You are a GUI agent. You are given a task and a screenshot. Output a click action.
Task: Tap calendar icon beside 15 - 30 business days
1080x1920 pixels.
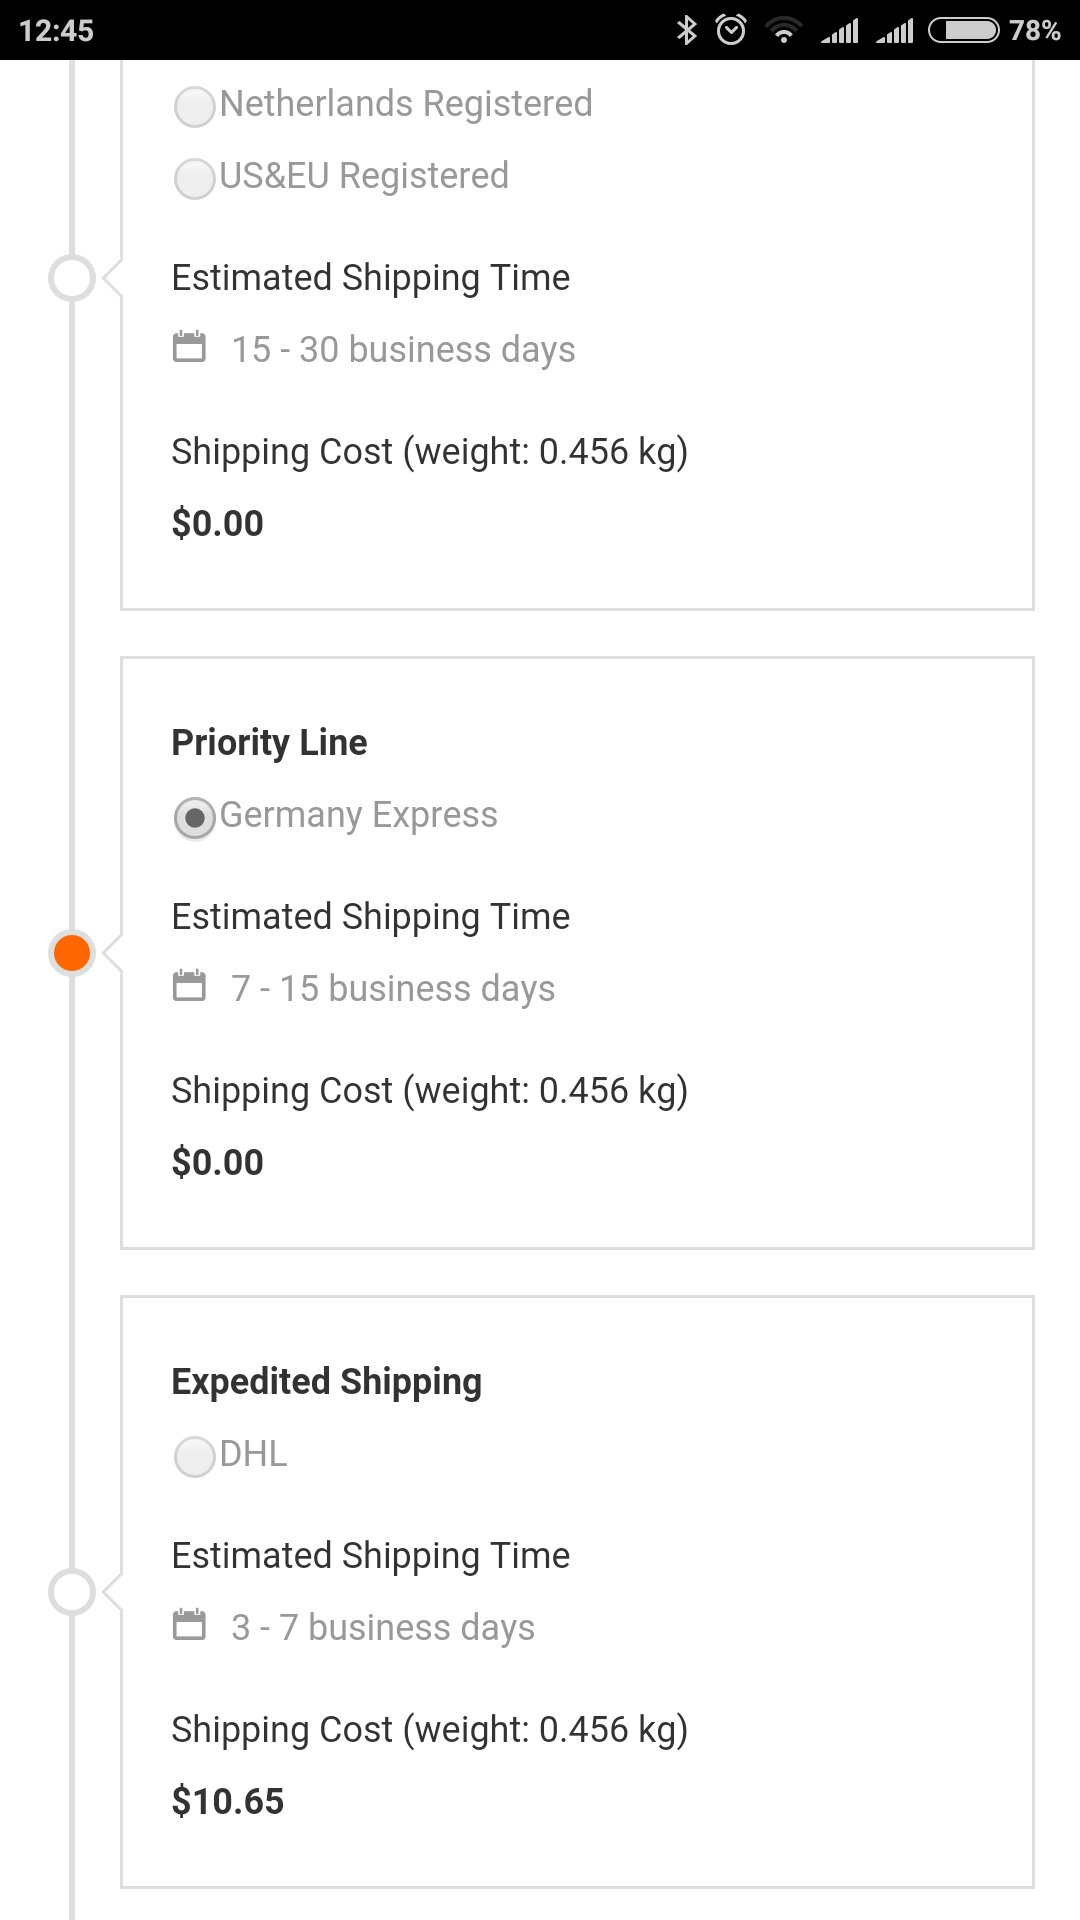coord(189,348)
